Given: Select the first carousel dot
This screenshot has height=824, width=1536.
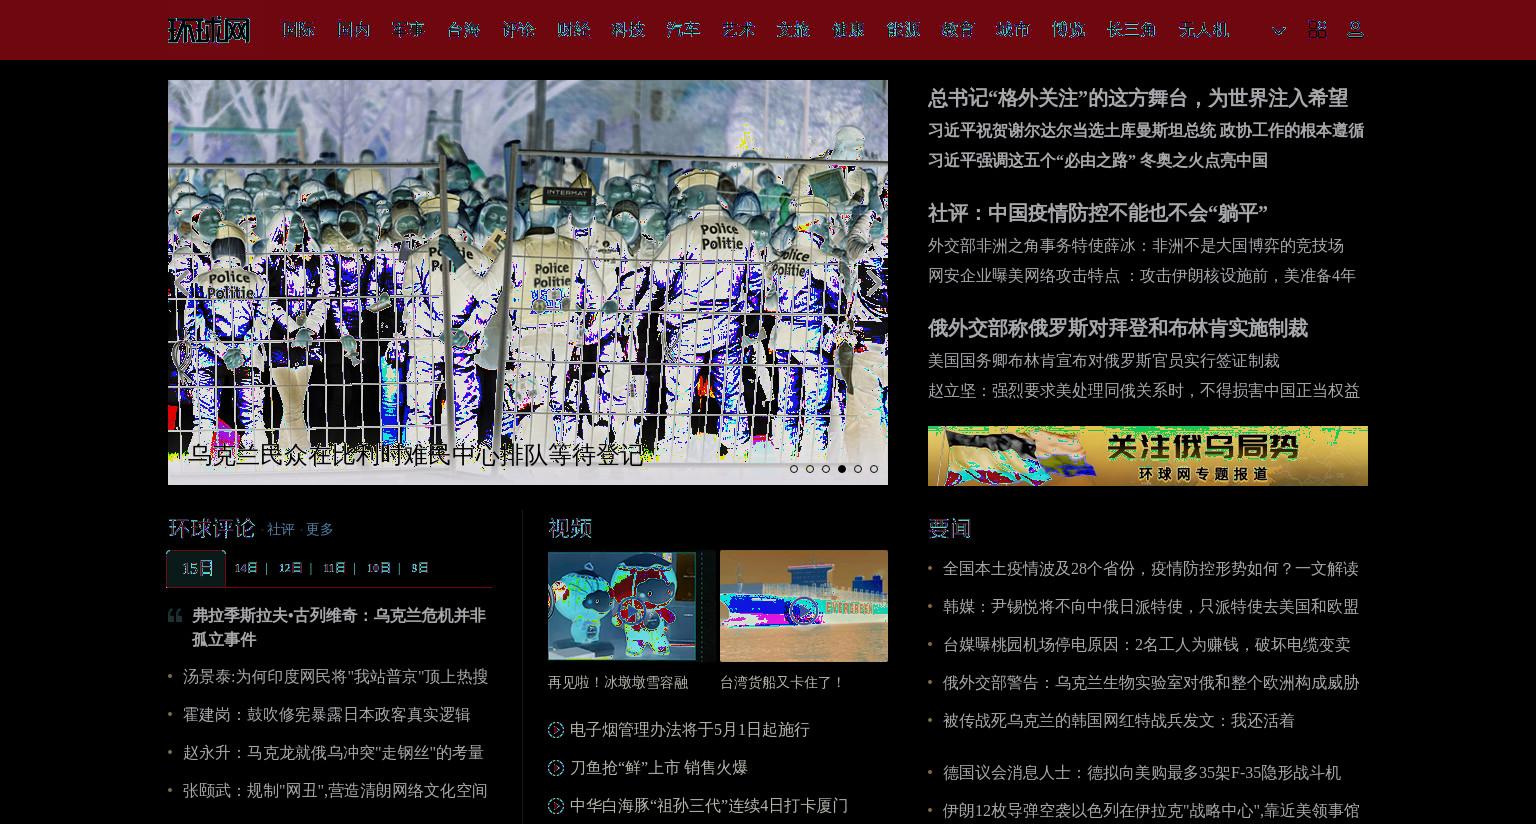Looking at the screenshot, I should coord(794,469).
